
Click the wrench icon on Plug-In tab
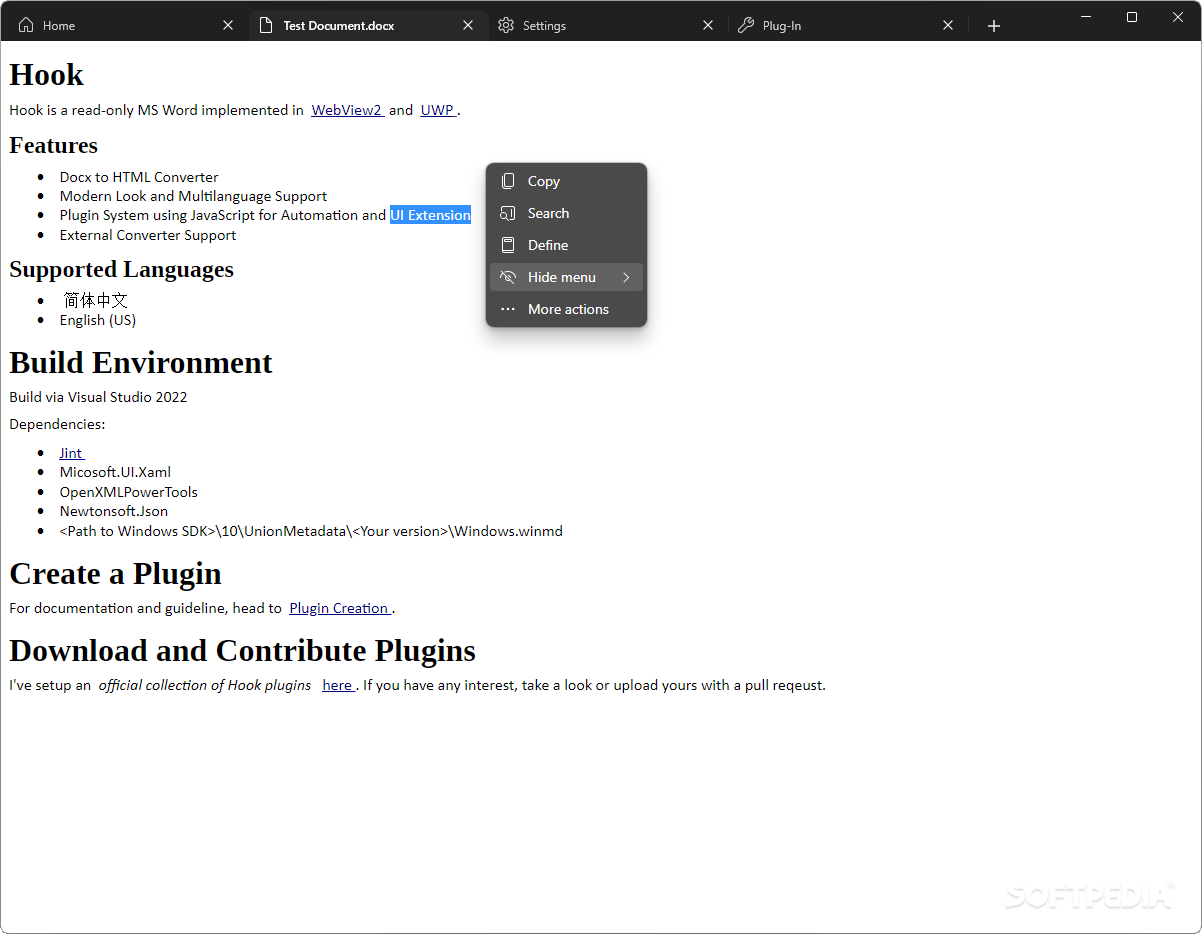[x=746, y=26]
